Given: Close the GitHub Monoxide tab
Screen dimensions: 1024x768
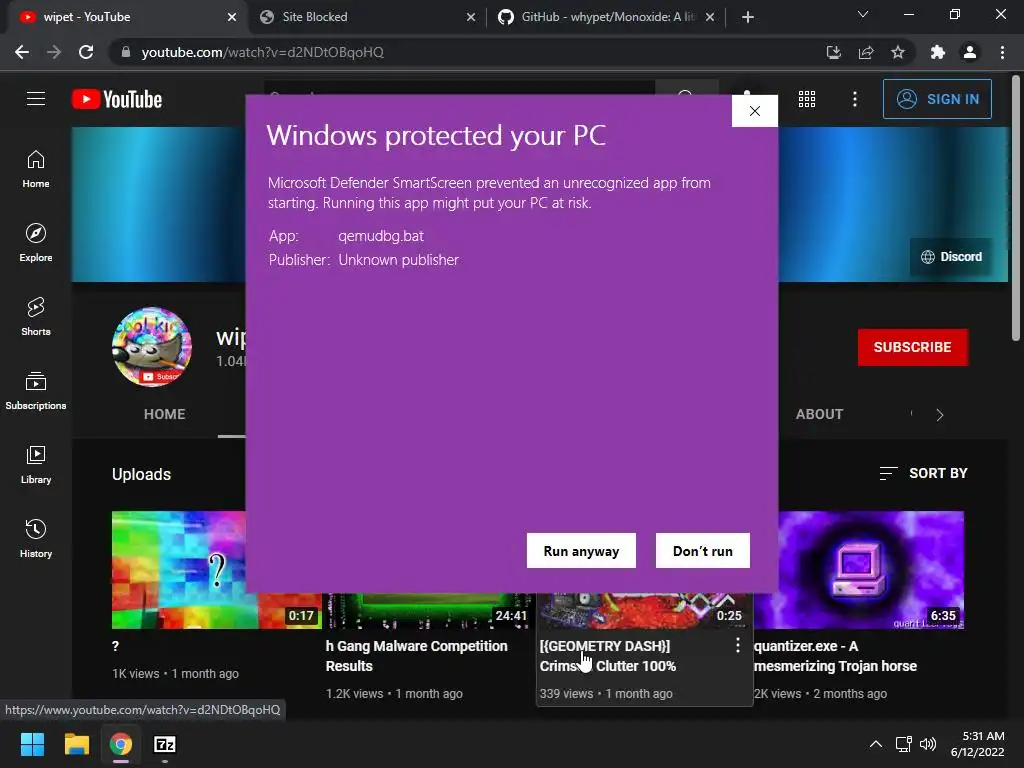Looking at the screenshot, I should tap(710, 17).
